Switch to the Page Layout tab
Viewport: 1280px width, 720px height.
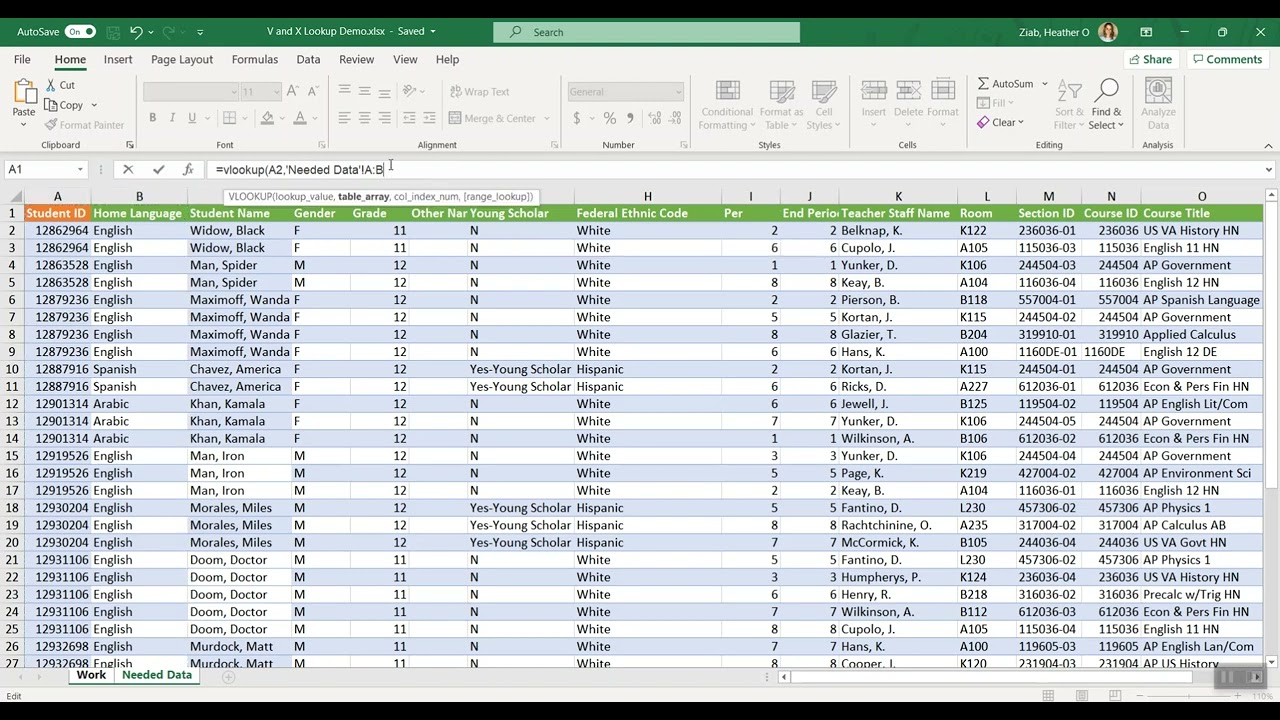pos(182,60)
